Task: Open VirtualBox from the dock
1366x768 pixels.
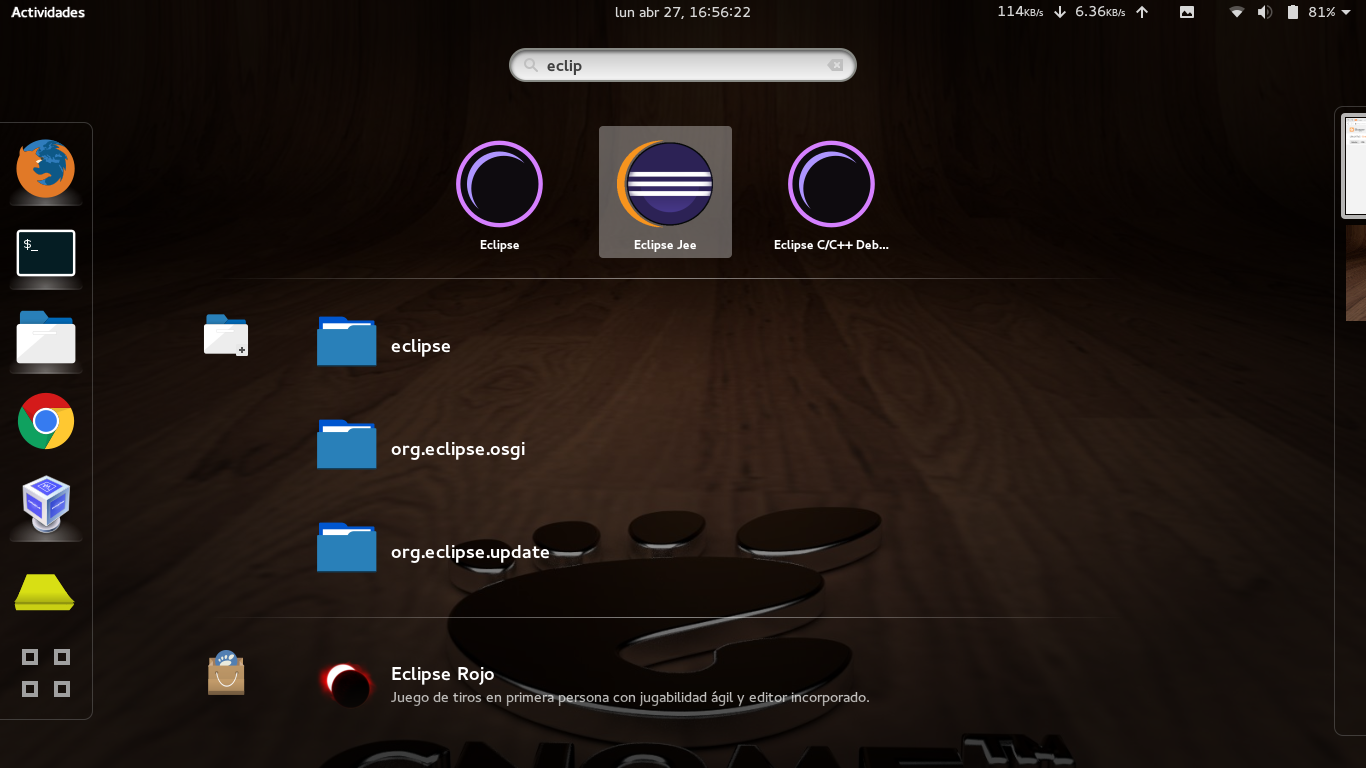Action: pyautogui.click(x=46, y=506)
